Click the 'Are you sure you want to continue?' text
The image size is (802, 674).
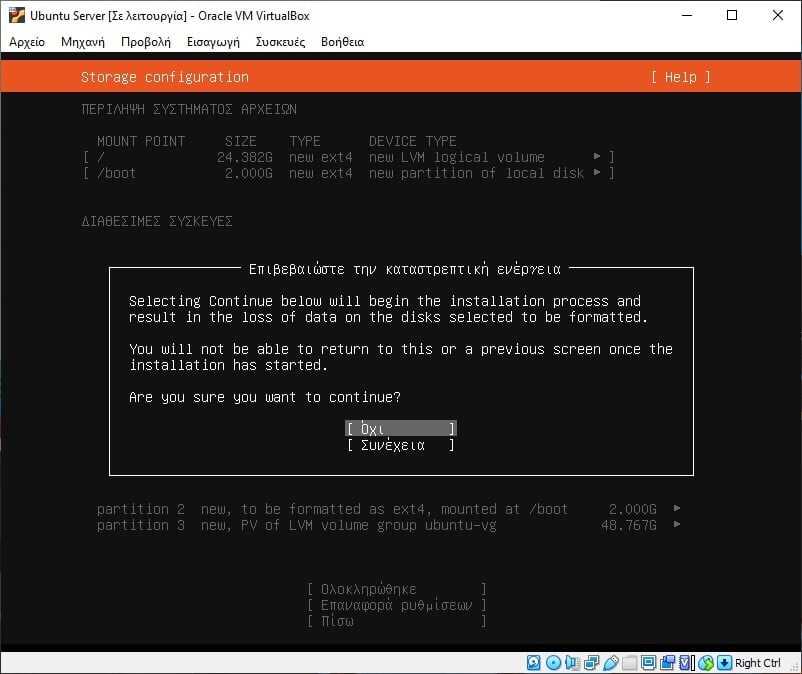click(x=265, y=397)
